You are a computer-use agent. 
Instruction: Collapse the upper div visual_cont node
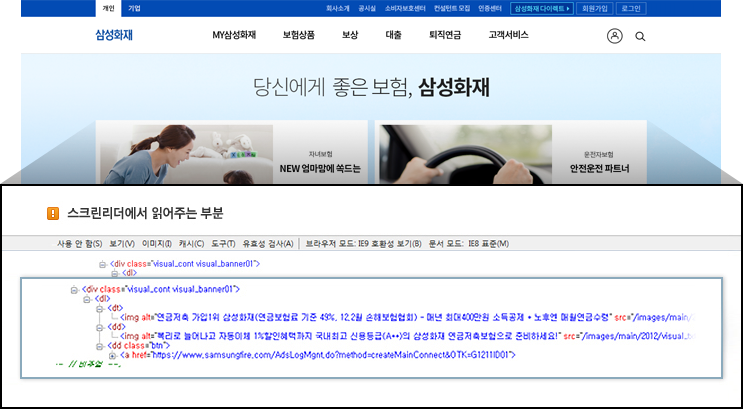click(x=102, y=264)
